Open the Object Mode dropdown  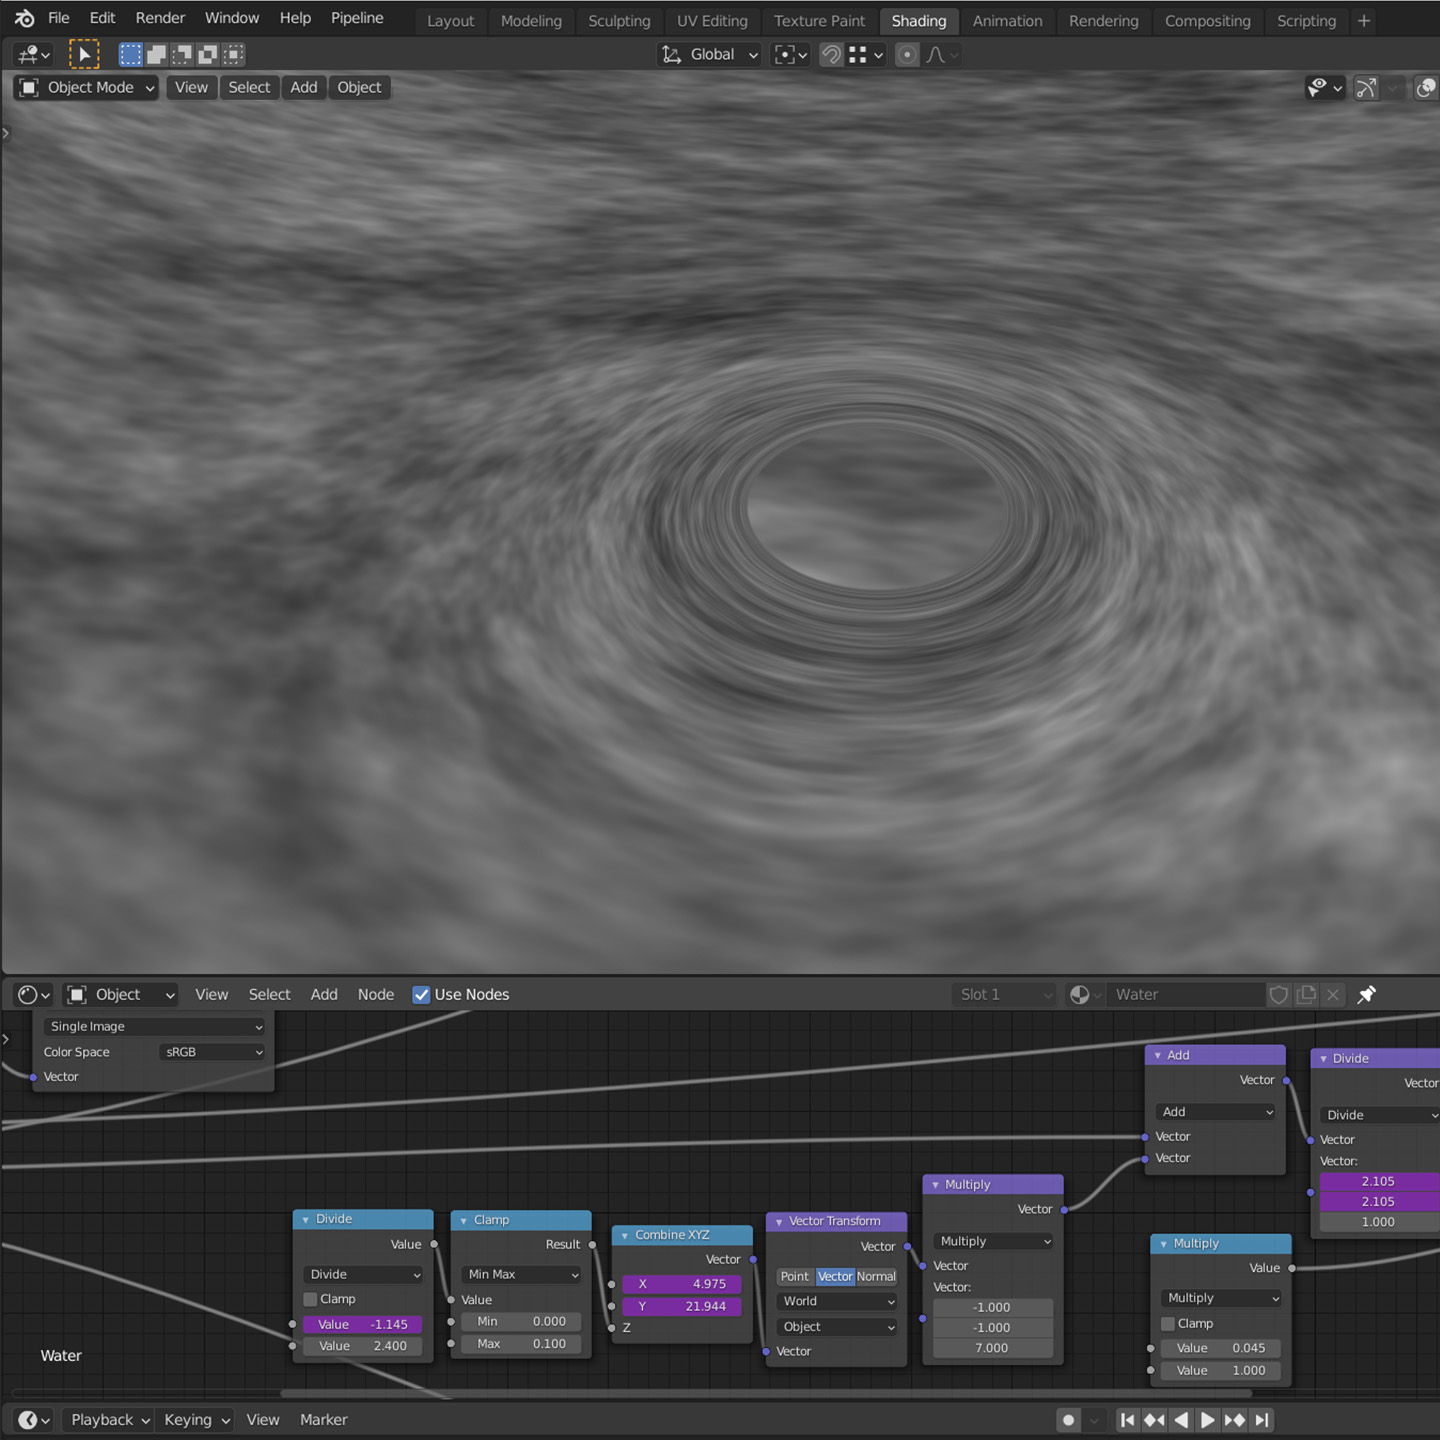click(85, 87)
